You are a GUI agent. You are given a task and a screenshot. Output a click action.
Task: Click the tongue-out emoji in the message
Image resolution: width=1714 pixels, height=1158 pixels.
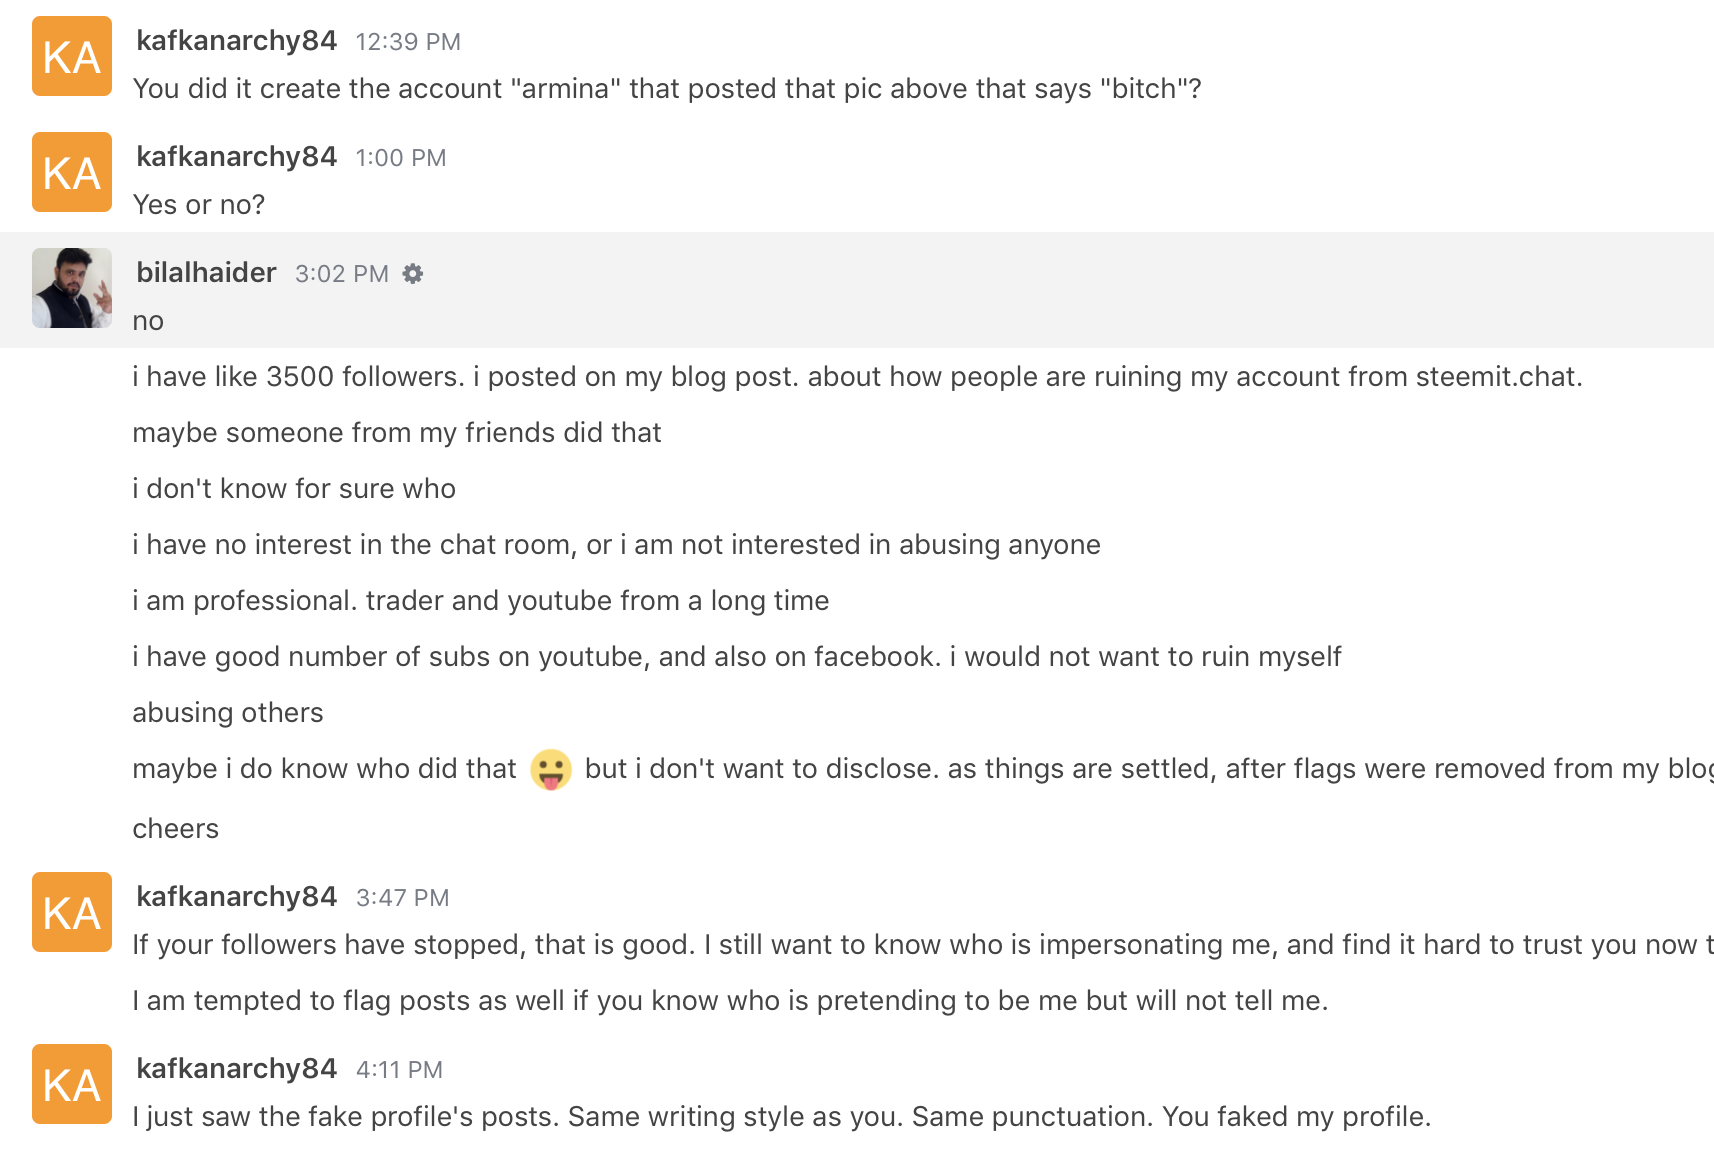click(551, 770)
